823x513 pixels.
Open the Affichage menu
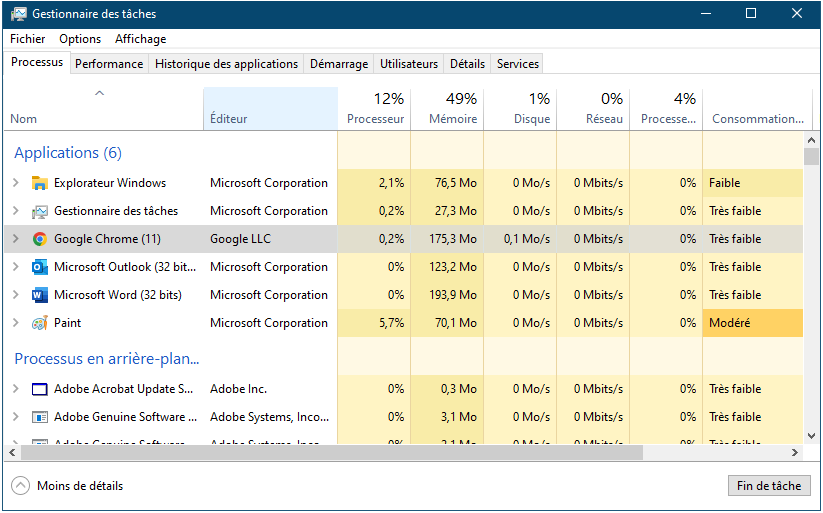(x=141, y=39)
